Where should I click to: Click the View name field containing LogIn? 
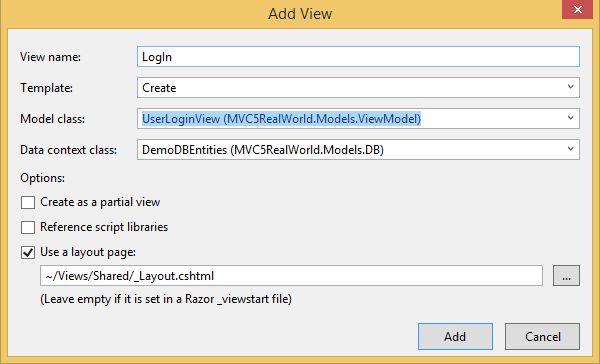coord(358,57)
